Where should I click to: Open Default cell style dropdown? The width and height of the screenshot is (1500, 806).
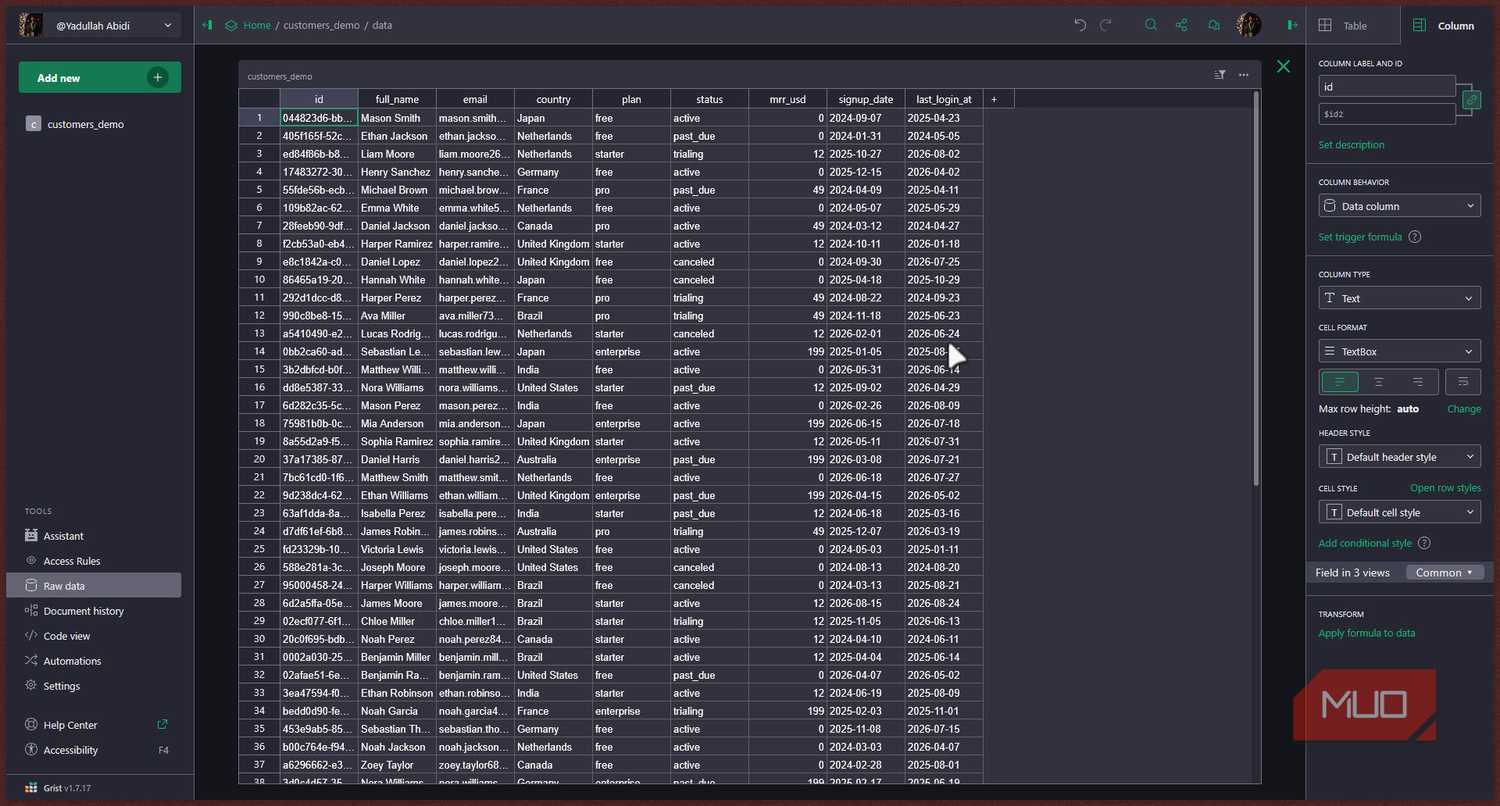coord(1399,512)
